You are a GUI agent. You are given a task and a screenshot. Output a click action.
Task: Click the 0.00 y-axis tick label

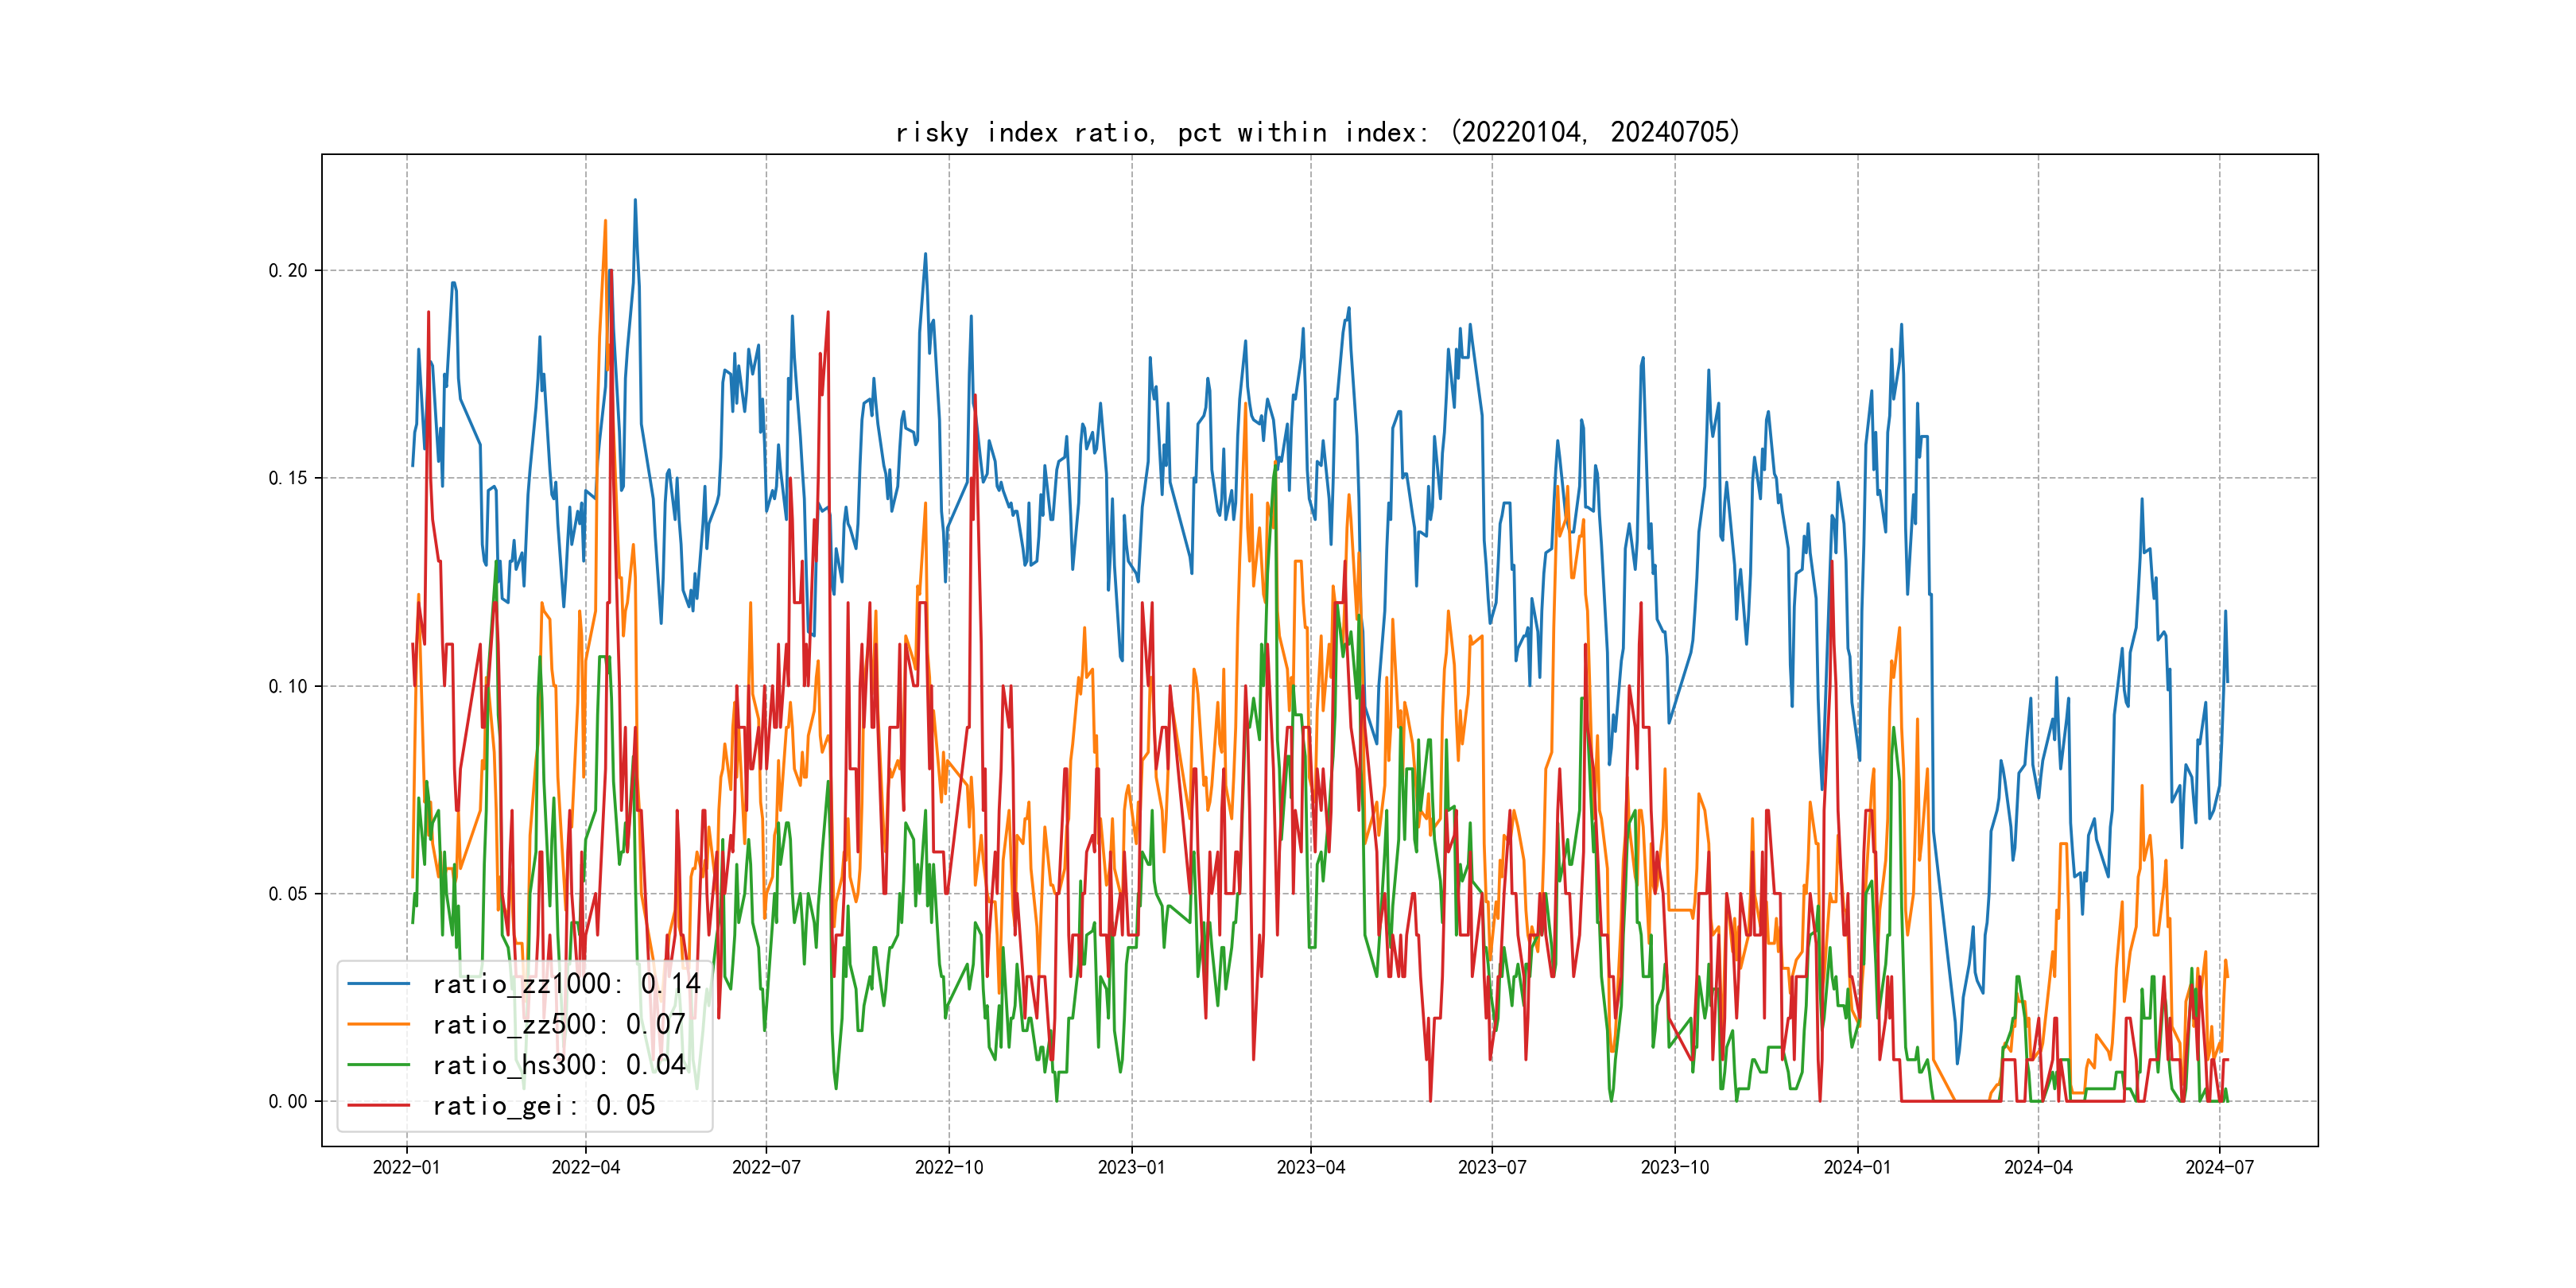288,1101
